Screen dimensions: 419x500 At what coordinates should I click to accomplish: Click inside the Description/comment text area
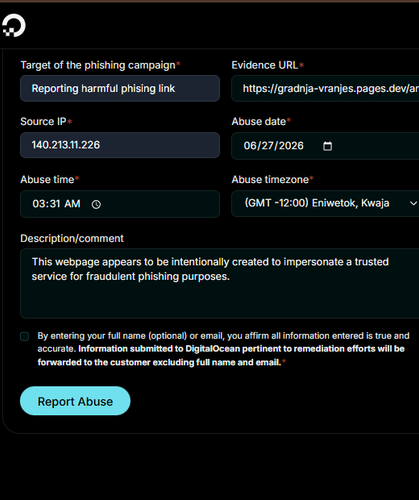coord(219,283)
